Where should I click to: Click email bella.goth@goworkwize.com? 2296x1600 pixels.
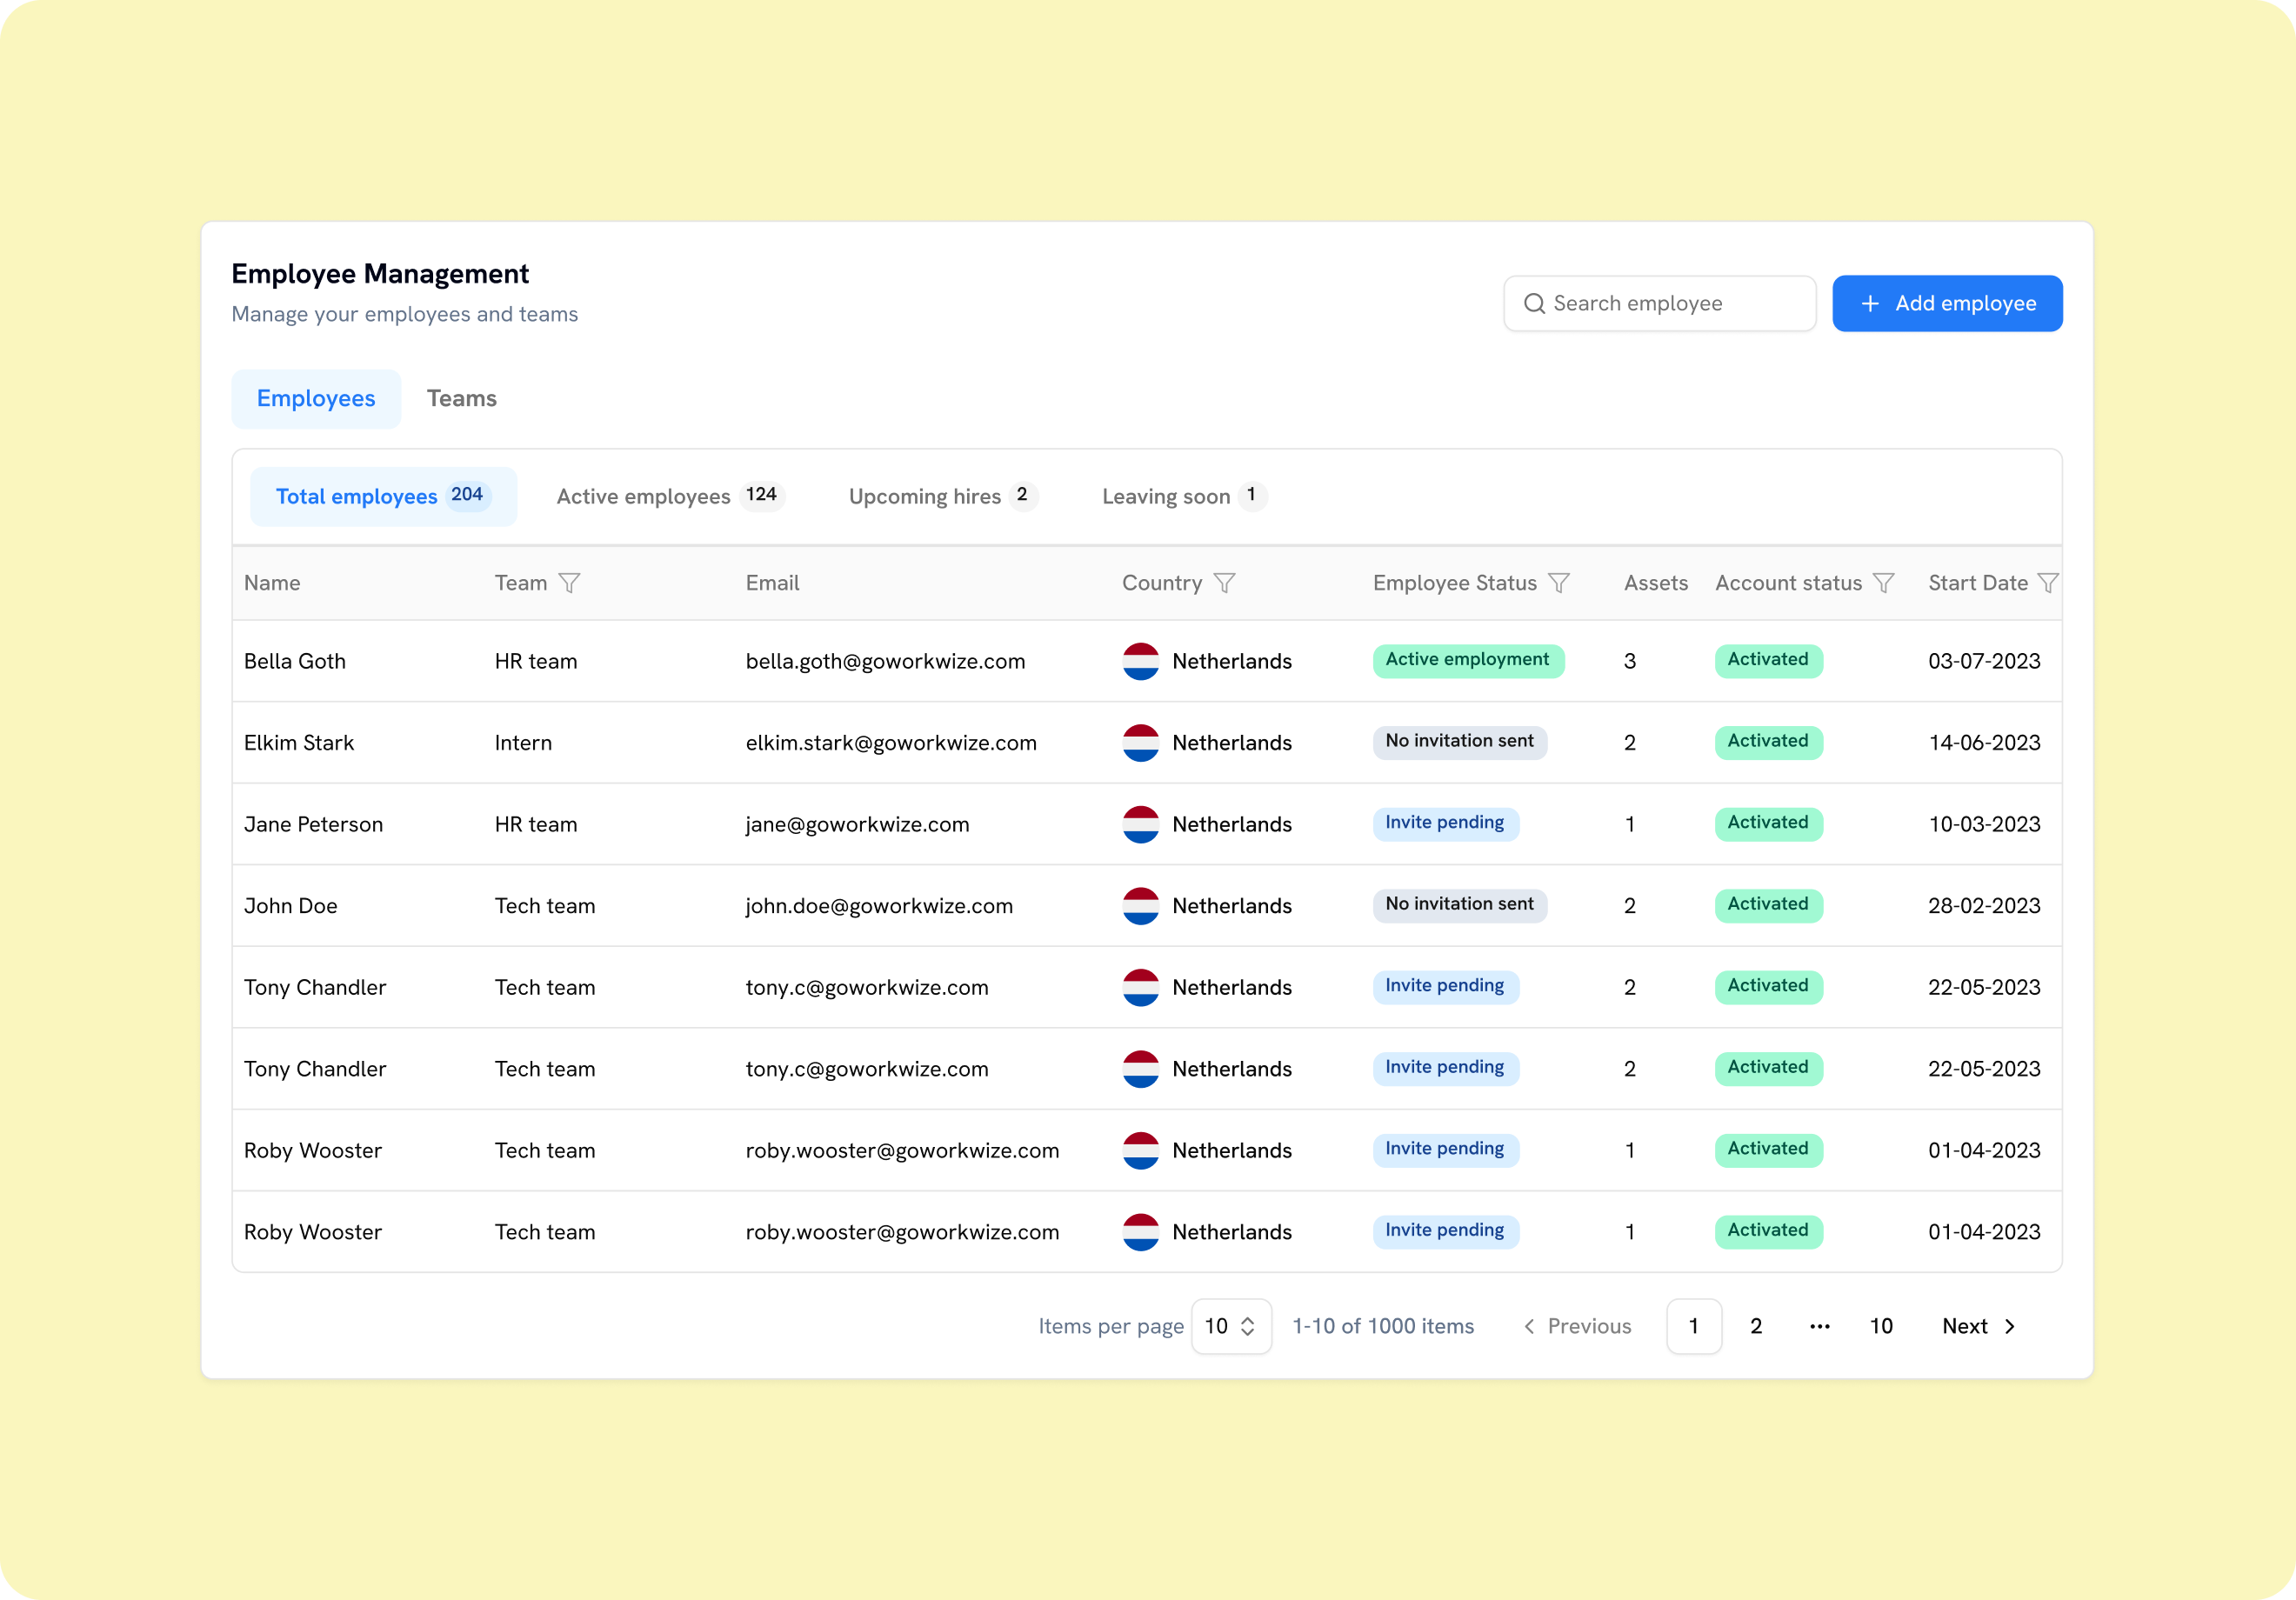pyautogui.click(x=885, y=661)
